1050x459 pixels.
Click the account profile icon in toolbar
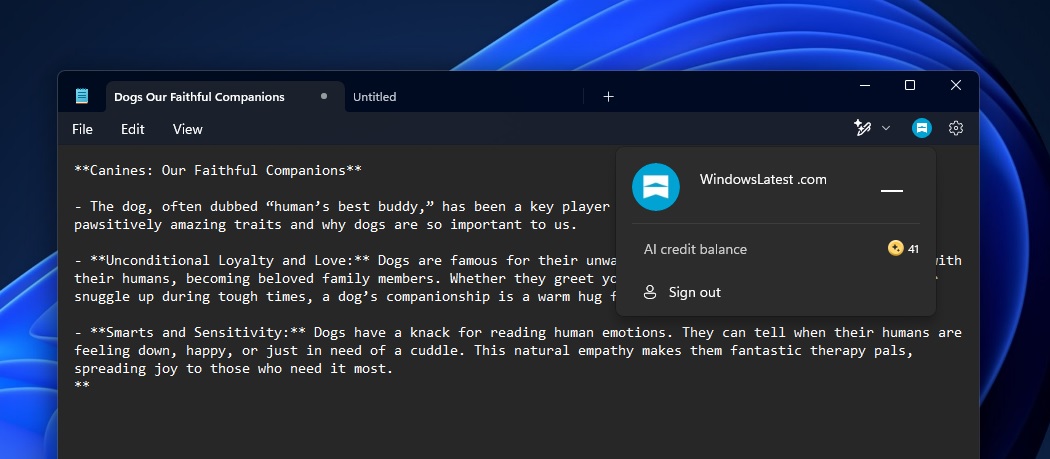tap(922, 128)
